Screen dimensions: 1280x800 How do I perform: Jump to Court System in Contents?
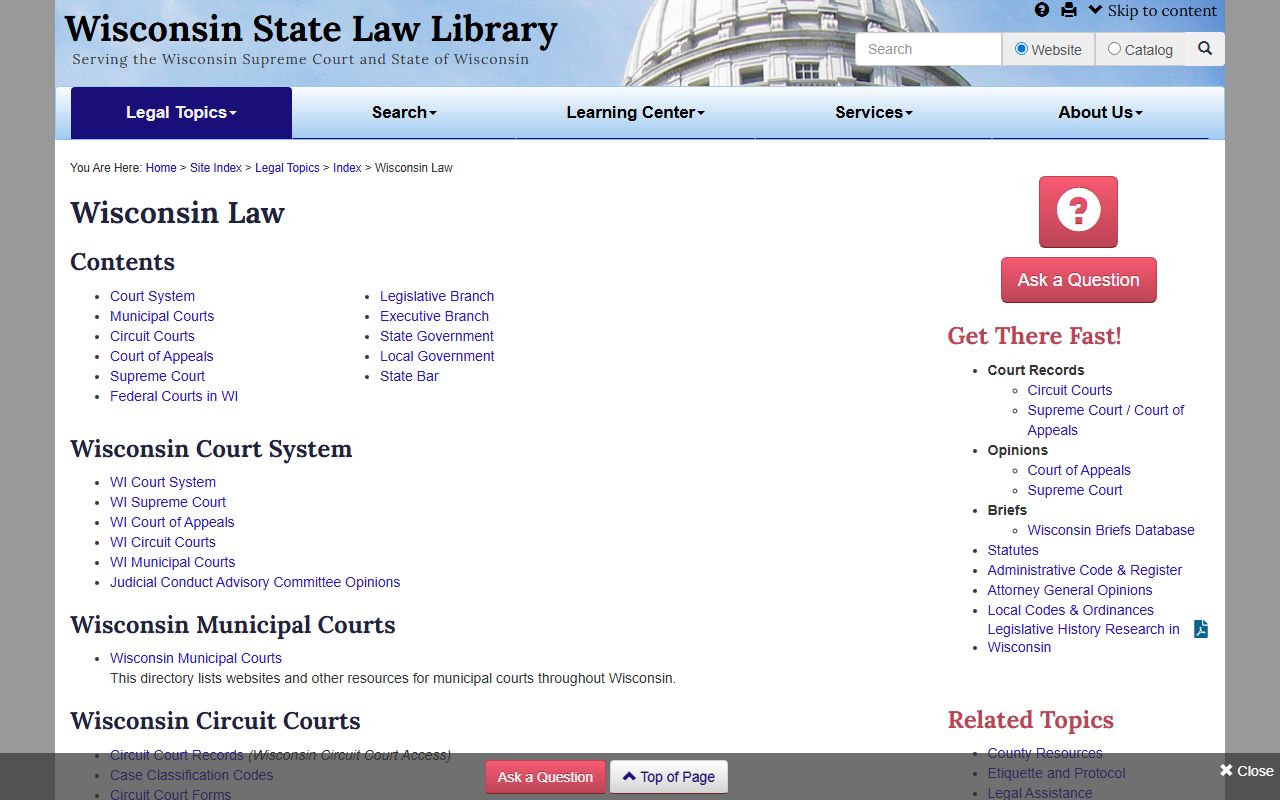click(x=152, y=296)
